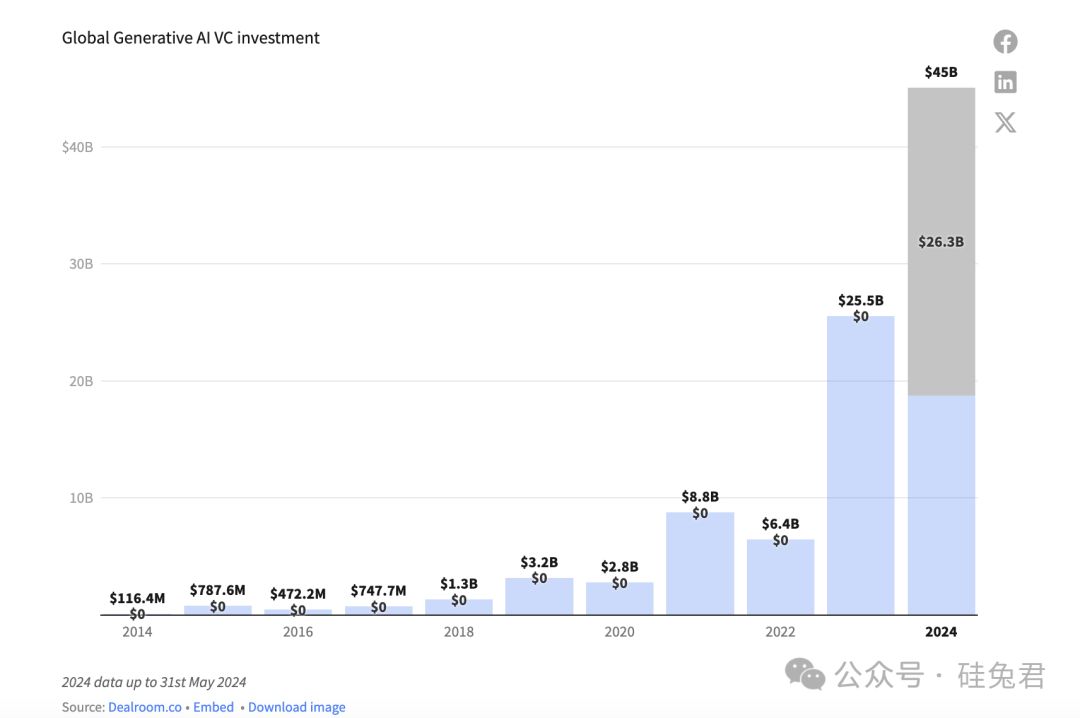The height and width of the screenshot is (718, 1080).
Task: Click the $45B total label above 2024
Action: coord(941,72)
